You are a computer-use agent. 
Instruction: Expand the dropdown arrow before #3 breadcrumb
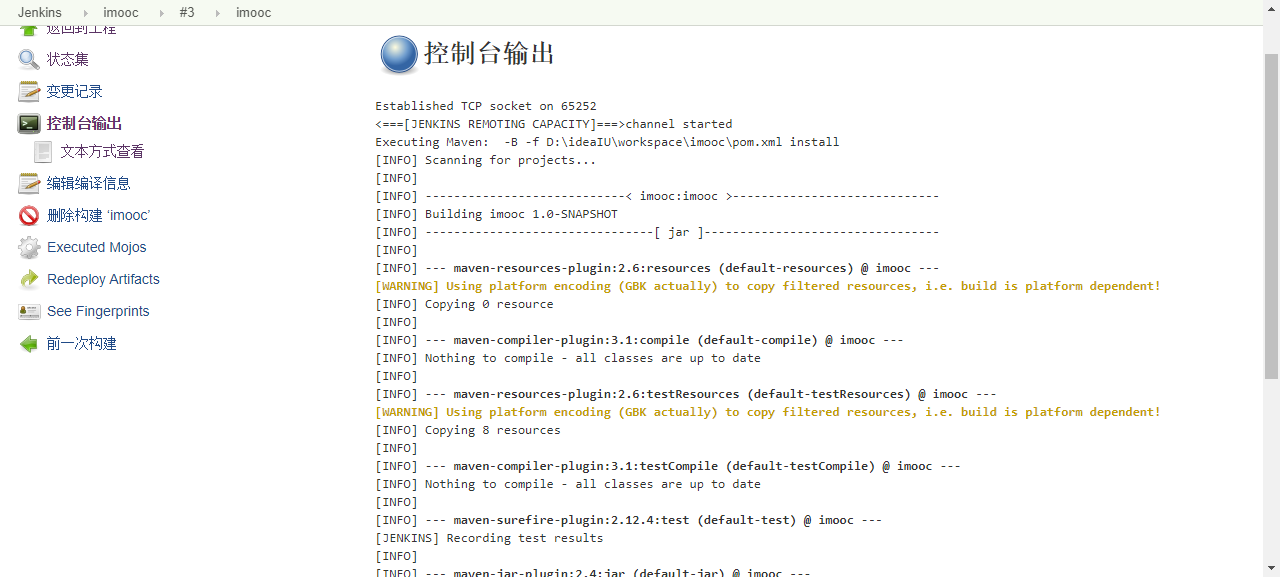pyautogui.click(x=160, y=13)
